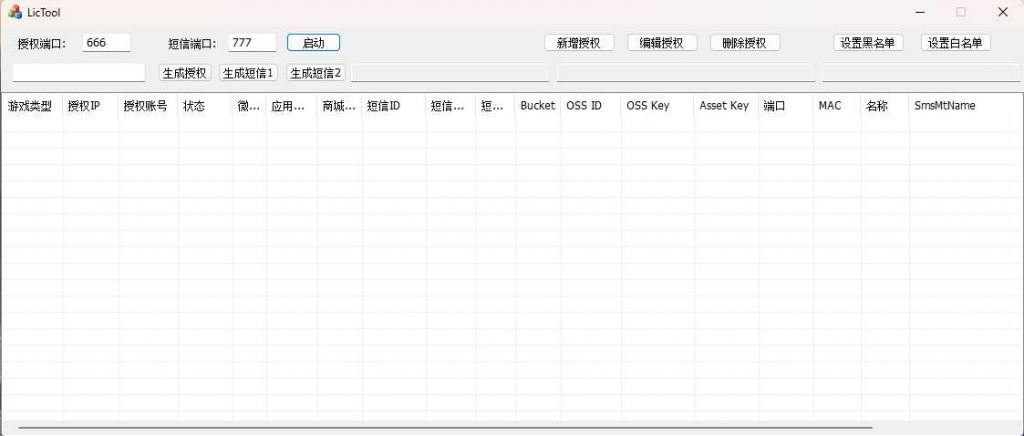Click the LicTool app icon in title bar
This screenshot has width=1024, height=436.
[x=15, y=12]
